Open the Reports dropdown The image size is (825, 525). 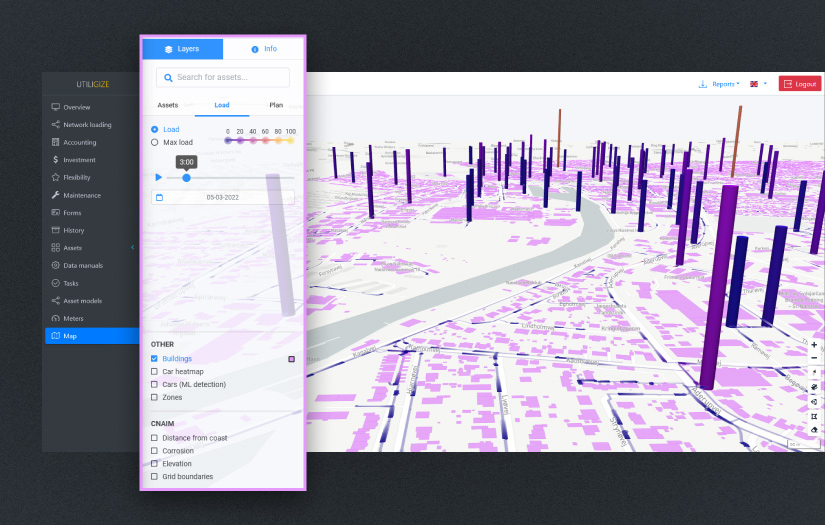coord(726,84)
